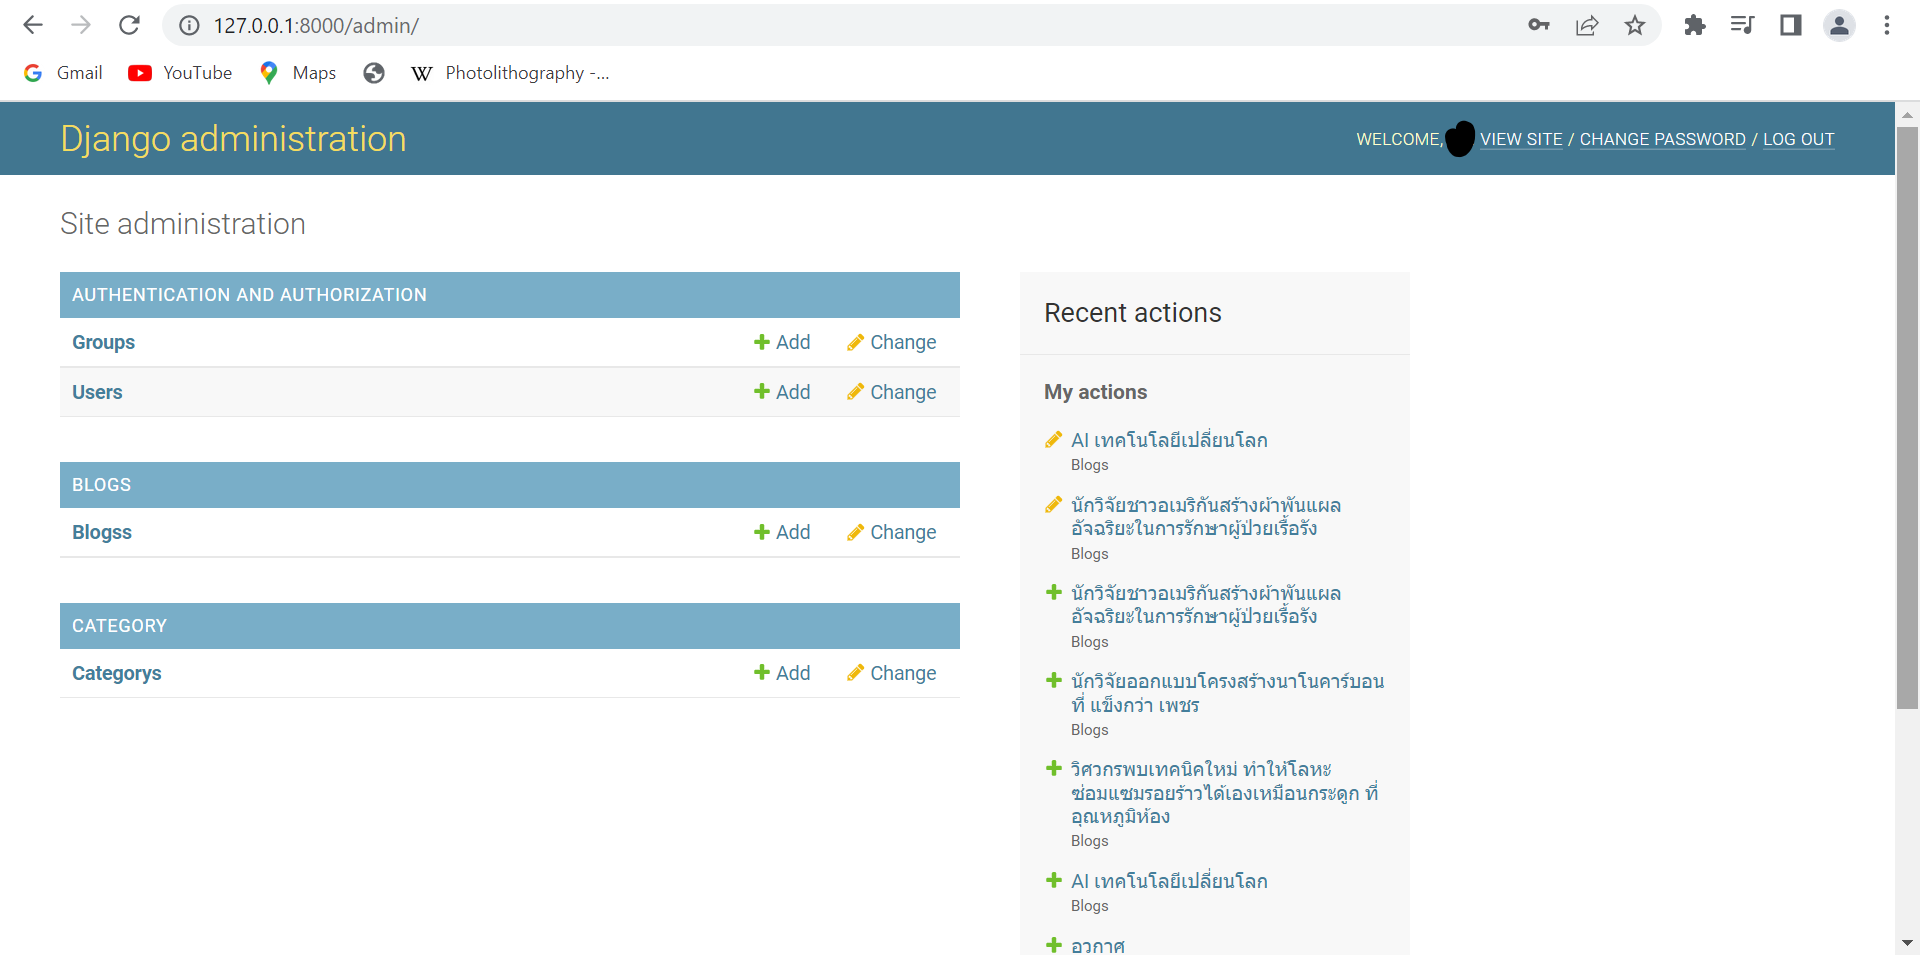Screen dimensions: 1920x955
Task: Share this page using the share icon
Action: (x=1587, y=25)
